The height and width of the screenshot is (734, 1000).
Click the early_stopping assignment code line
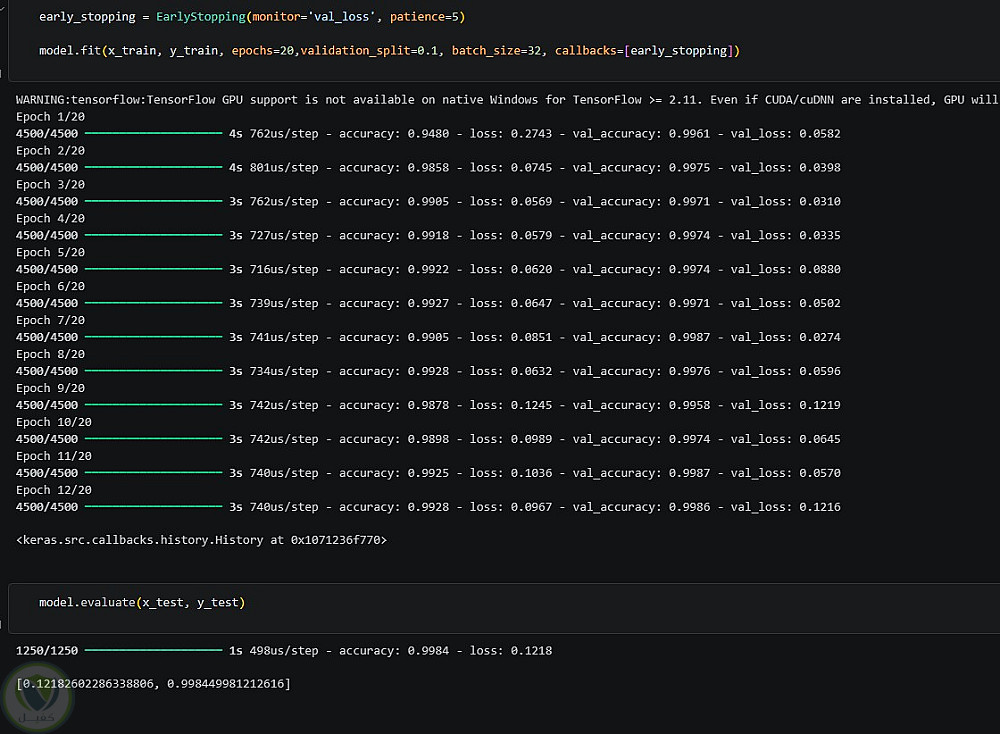(x=252, y=17)
